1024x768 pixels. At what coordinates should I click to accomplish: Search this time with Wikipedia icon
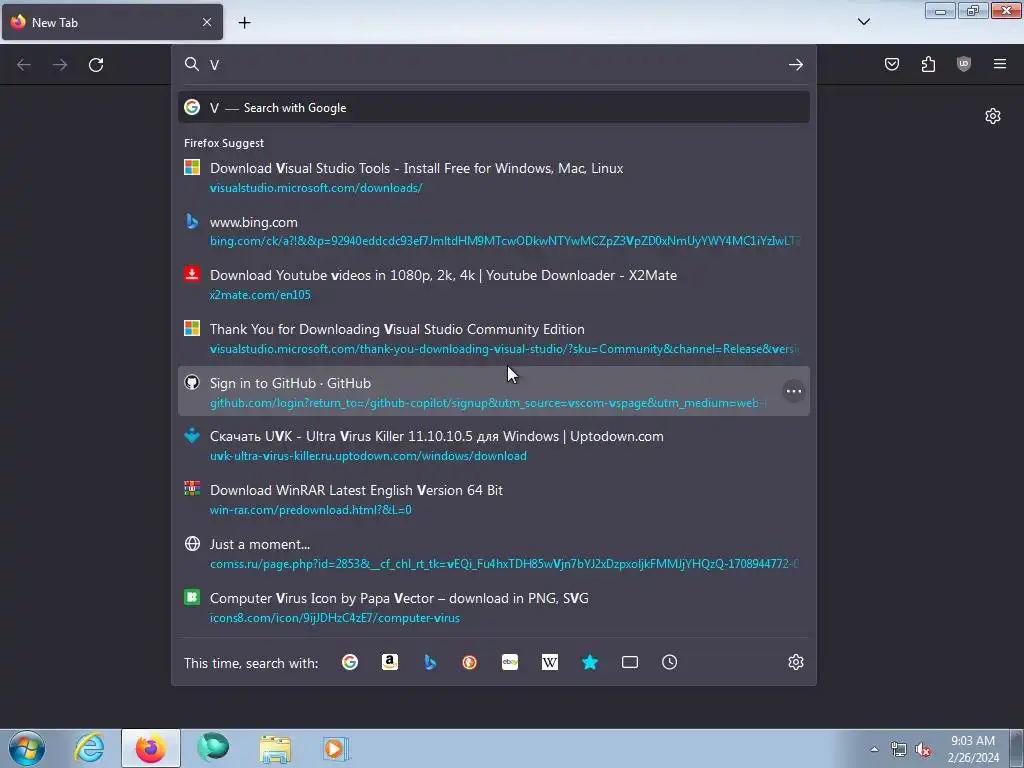tap(550, 662)
